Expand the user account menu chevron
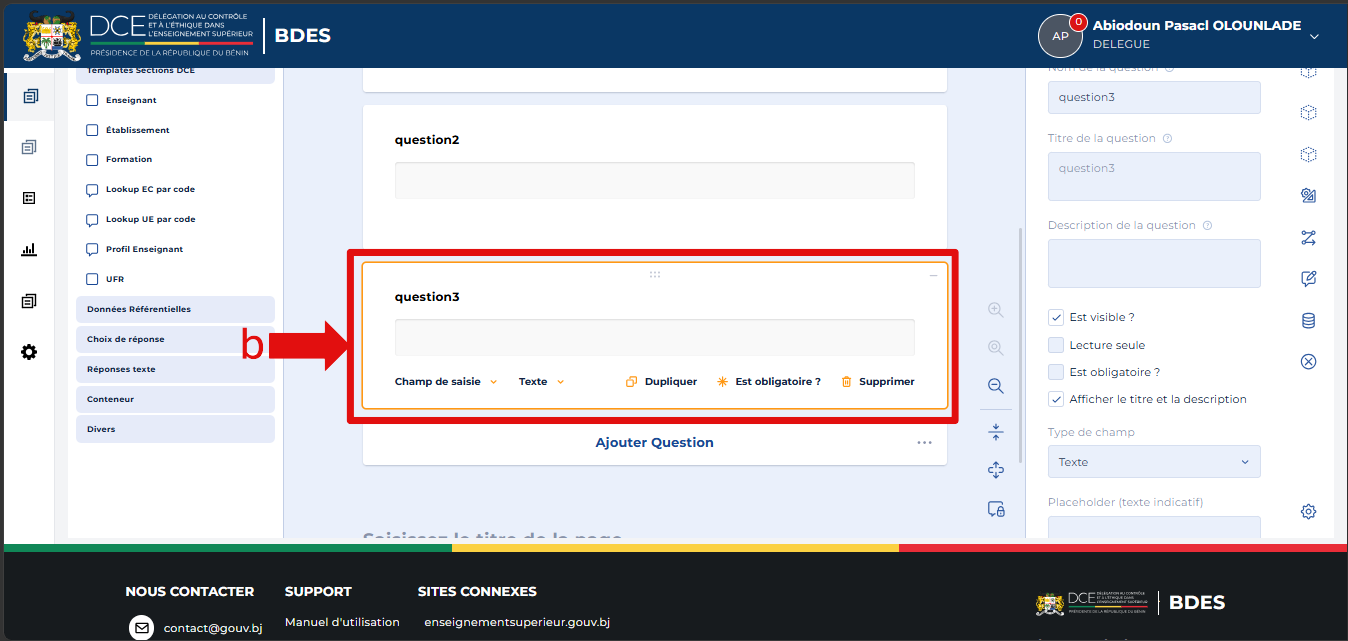The width and height of the screenshot is (1348, 641). (1314, 36)
